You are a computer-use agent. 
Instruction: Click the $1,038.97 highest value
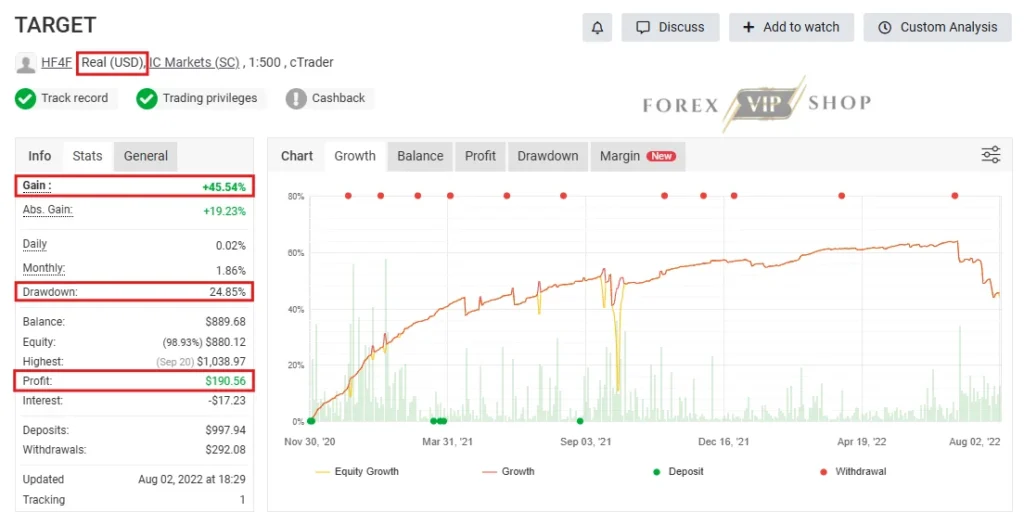coord(221,362)
